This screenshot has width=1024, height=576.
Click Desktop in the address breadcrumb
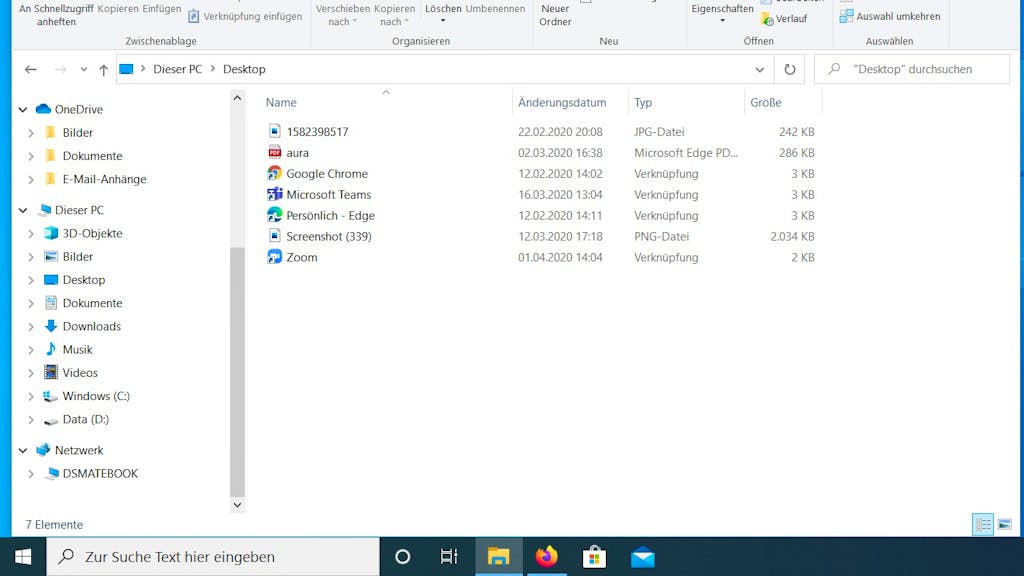pyautogui.click(x=244, y=69)
